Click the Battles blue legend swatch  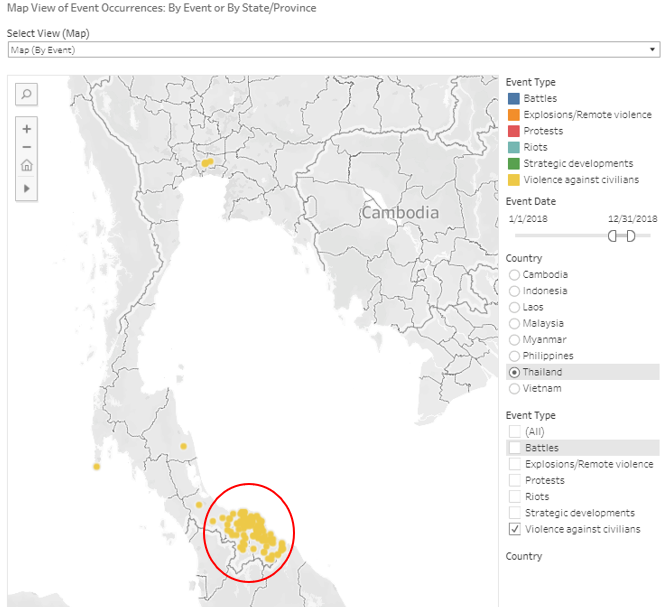coord(513,99)
